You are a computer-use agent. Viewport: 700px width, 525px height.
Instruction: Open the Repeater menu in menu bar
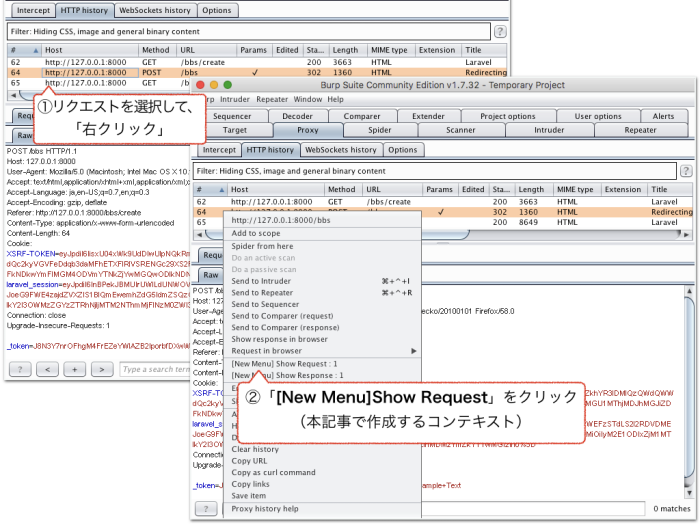pyautogui.click(x=272, y=99)
